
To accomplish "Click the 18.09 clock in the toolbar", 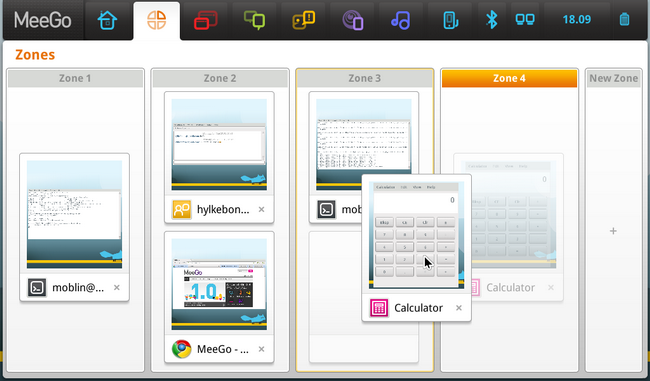I will click(577, 19).
